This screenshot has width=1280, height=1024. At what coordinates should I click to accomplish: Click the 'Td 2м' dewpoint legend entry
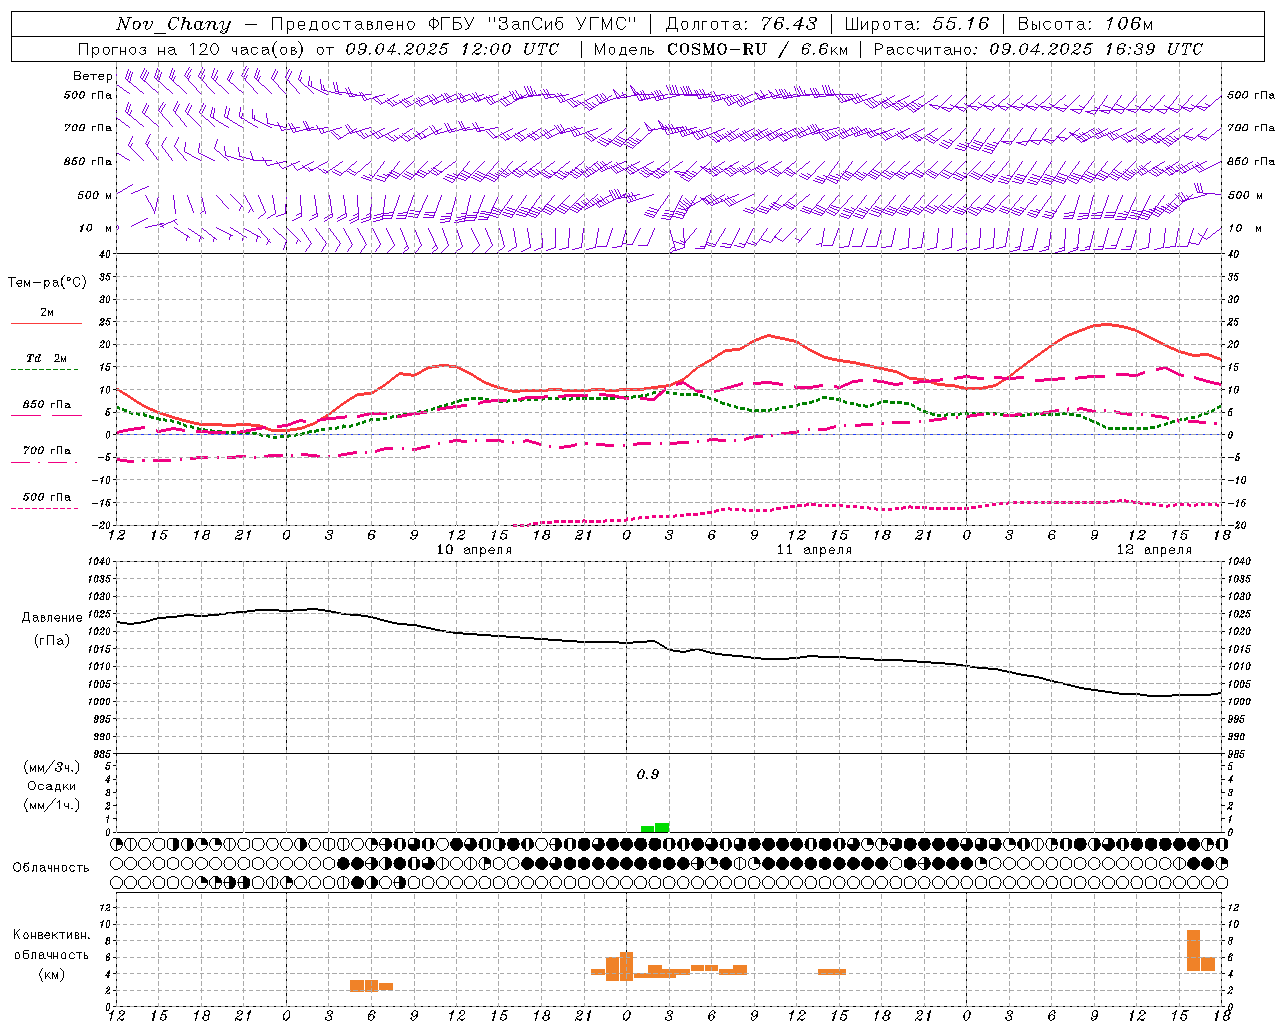tap(46, 358)
